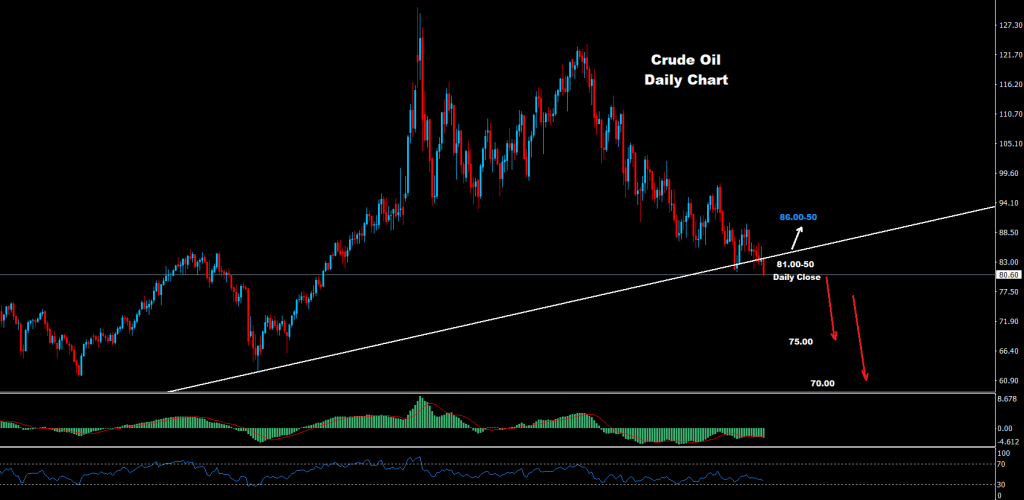Viewport: 1024px width, 500px height.
Task: Click the 94.10 price axis label
Action: 1008,203
